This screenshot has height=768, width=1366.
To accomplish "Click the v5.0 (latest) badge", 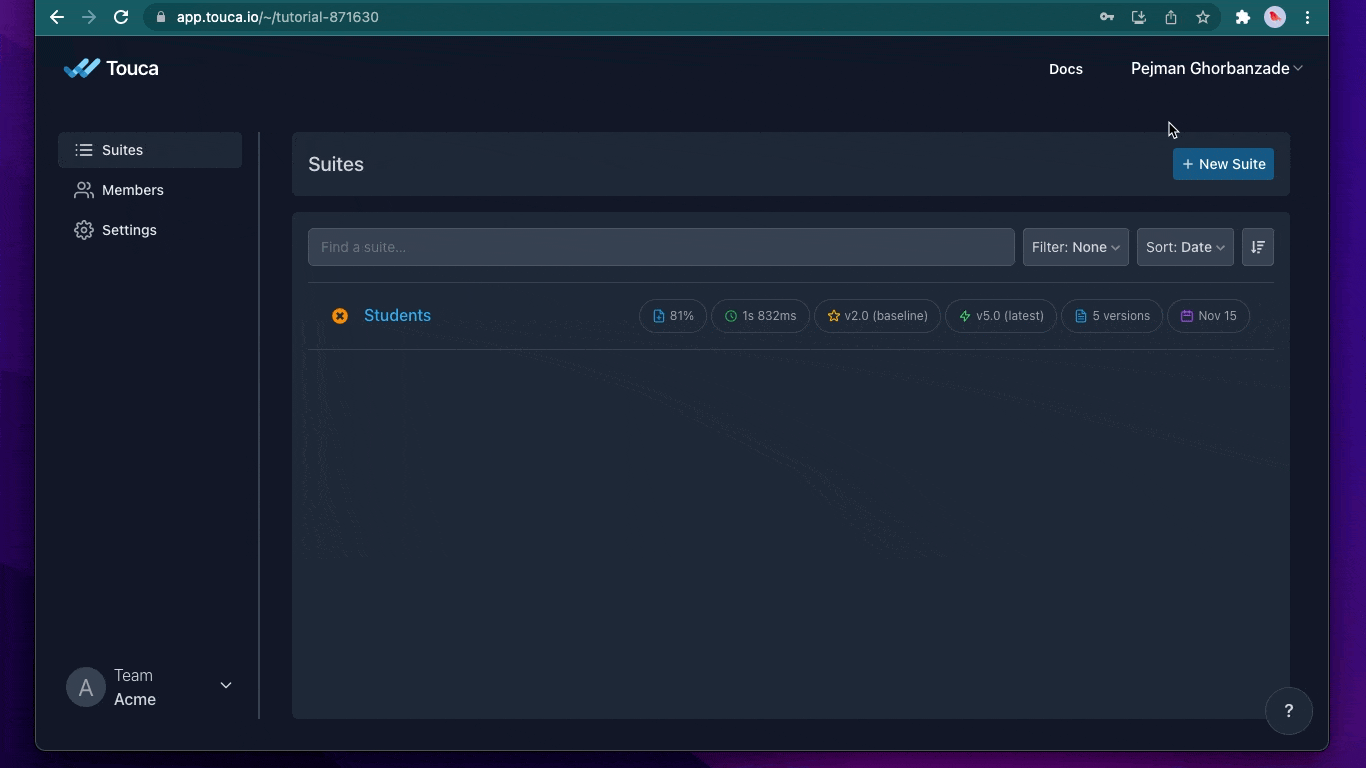I will pos(1001,316).
